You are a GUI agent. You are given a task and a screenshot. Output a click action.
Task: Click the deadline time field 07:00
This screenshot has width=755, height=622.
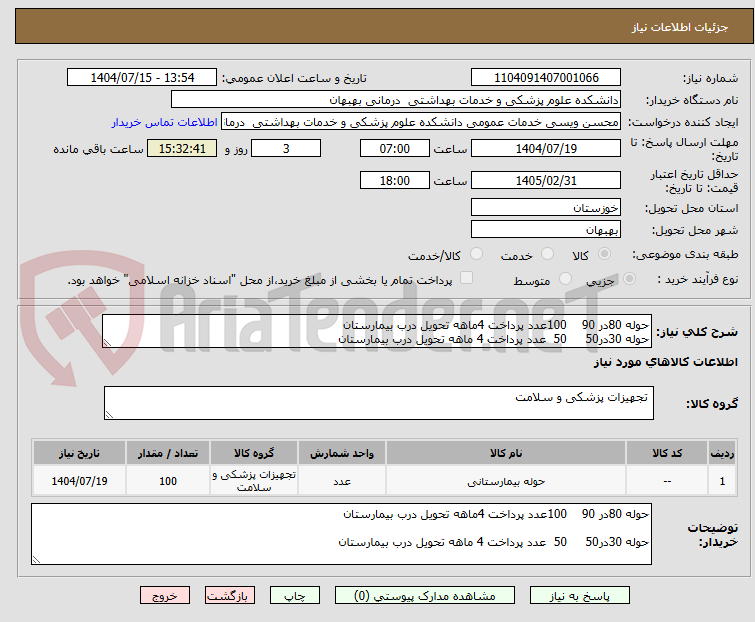point(395,148)
